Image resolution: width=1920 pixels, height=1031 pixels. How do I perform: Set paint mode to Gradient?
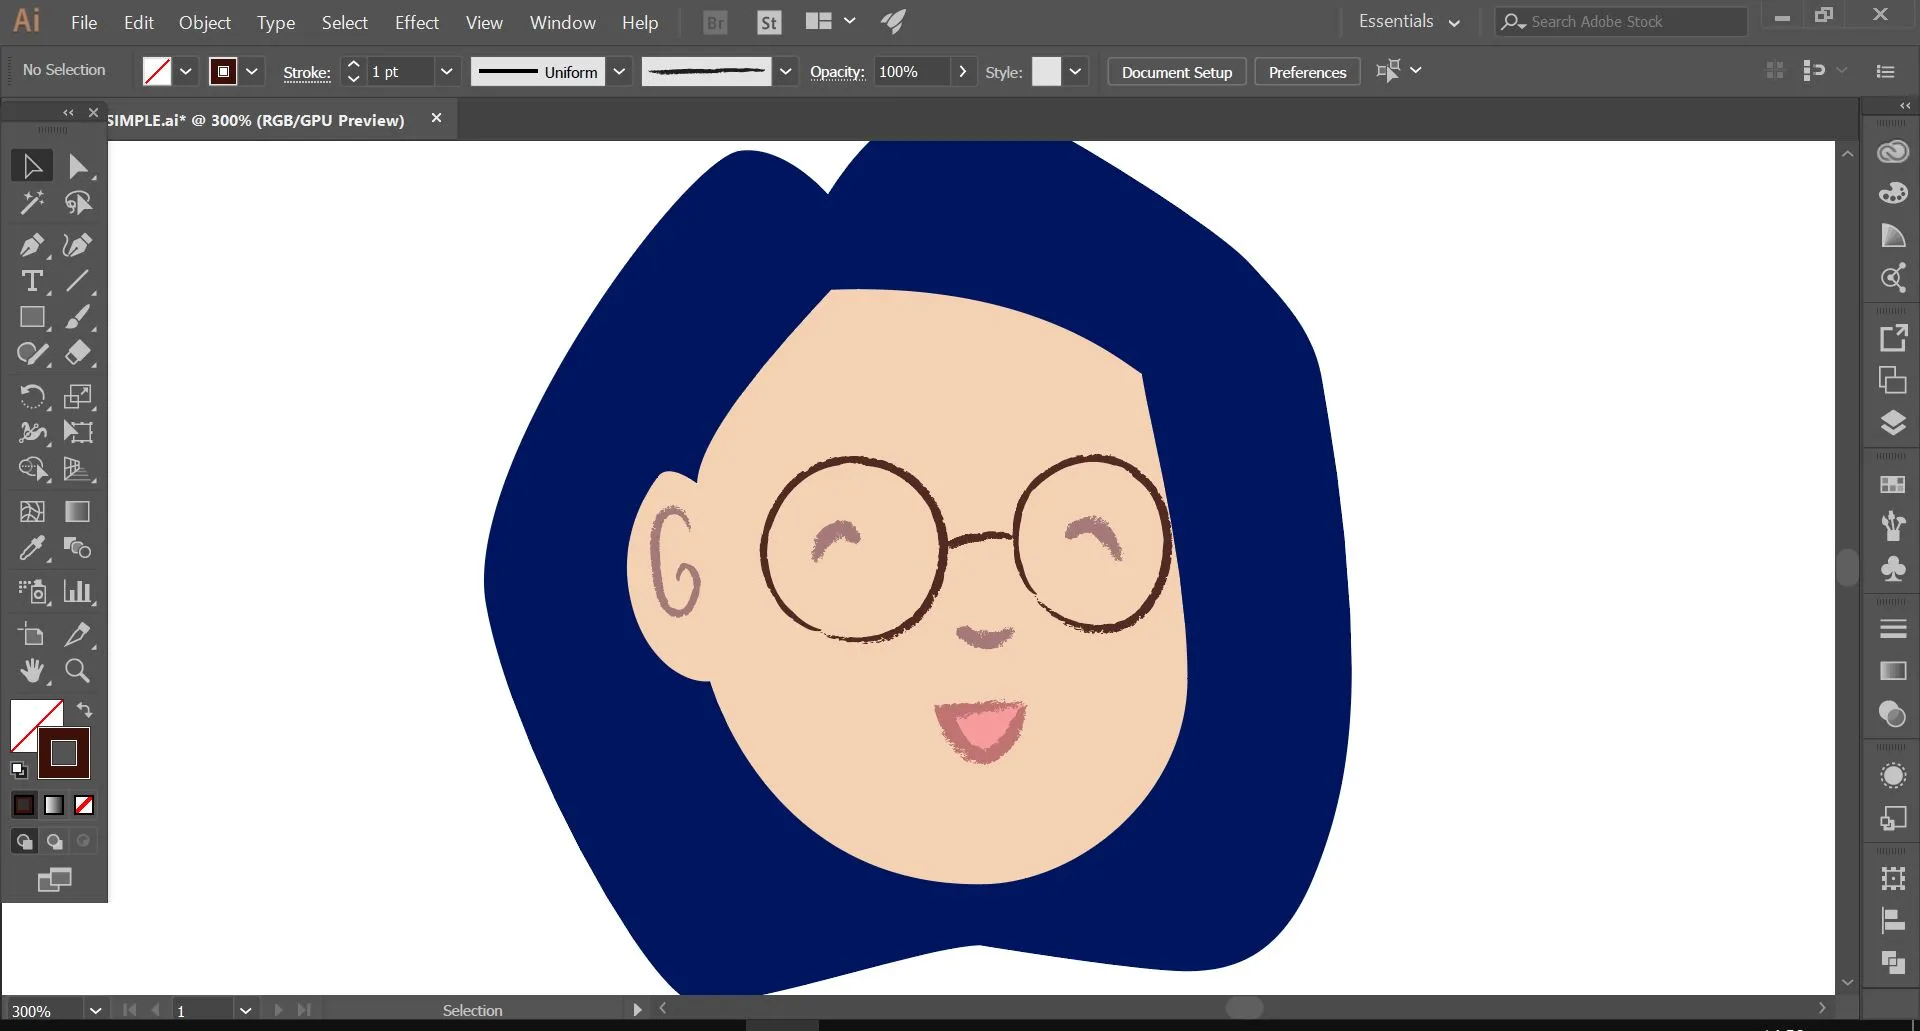coord(54,805)
